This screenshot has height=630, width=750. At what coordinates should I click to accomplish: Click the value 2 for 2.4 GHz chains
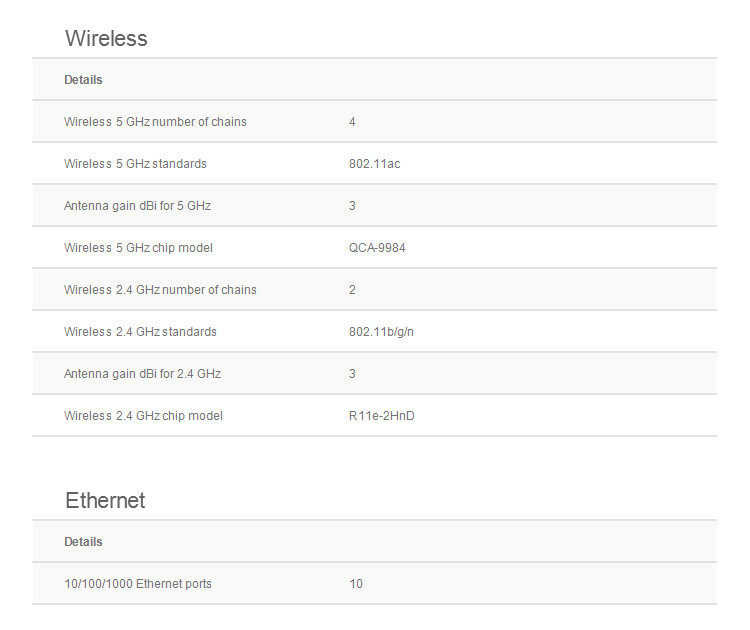pos(352,290)
